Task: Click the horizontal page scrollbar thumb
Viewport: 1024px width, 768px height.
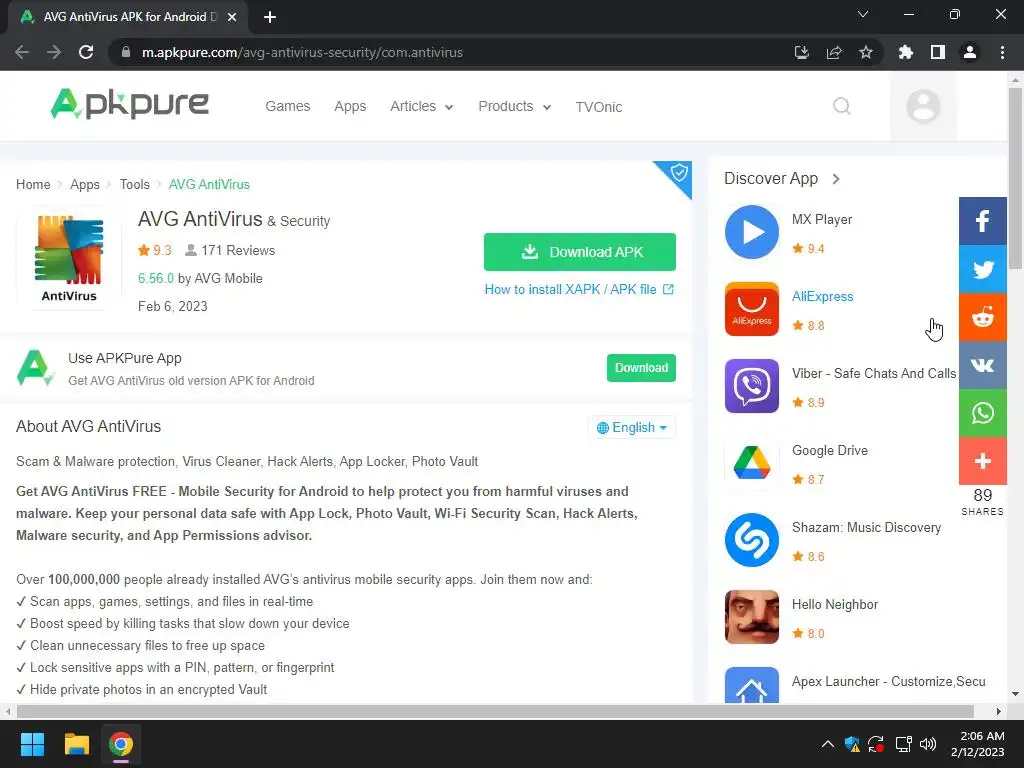Action: [x=495, y=711]
